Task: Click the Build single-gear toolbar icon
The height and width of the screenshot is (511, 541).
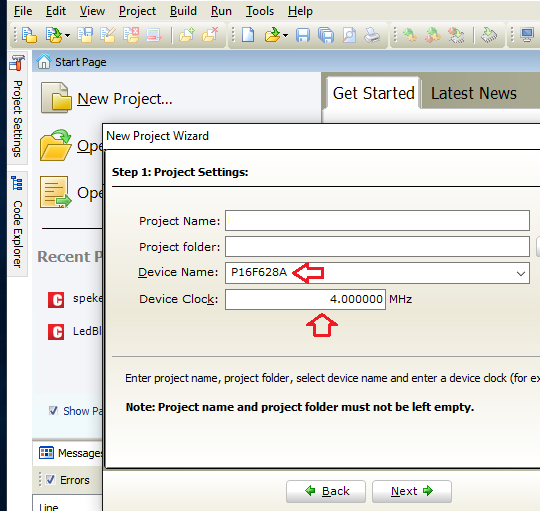Action: pyautogui.click(x=410, y=35)
